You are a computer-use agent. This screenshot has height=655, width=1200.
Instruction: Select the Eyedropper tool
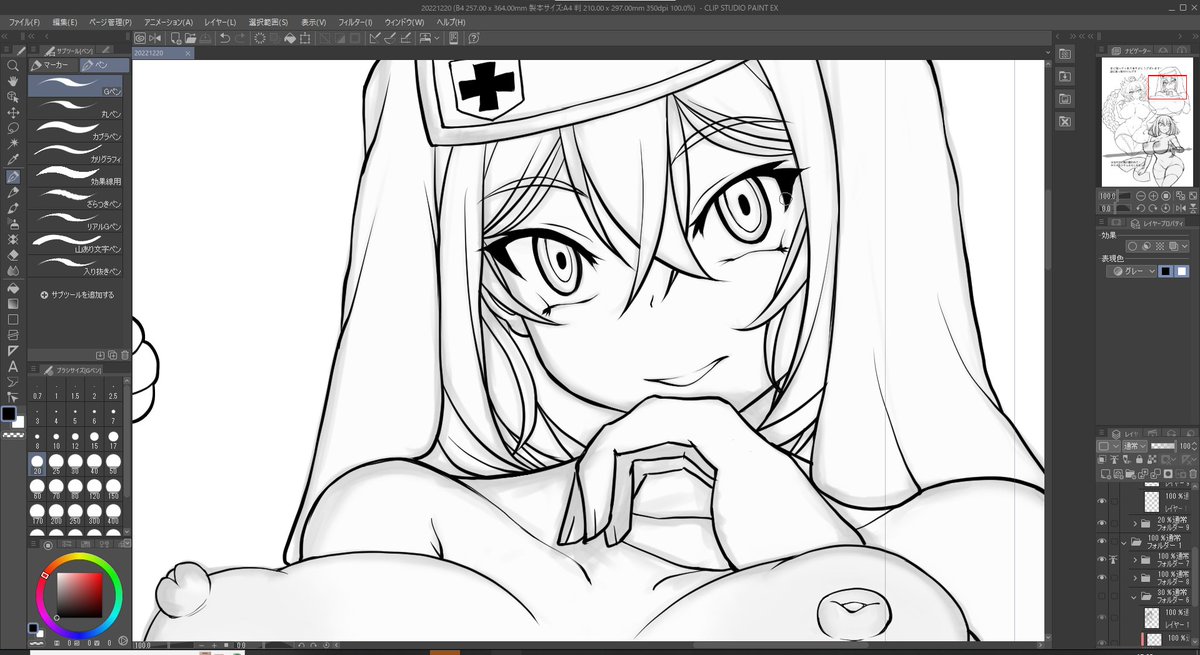pos(13,161)
